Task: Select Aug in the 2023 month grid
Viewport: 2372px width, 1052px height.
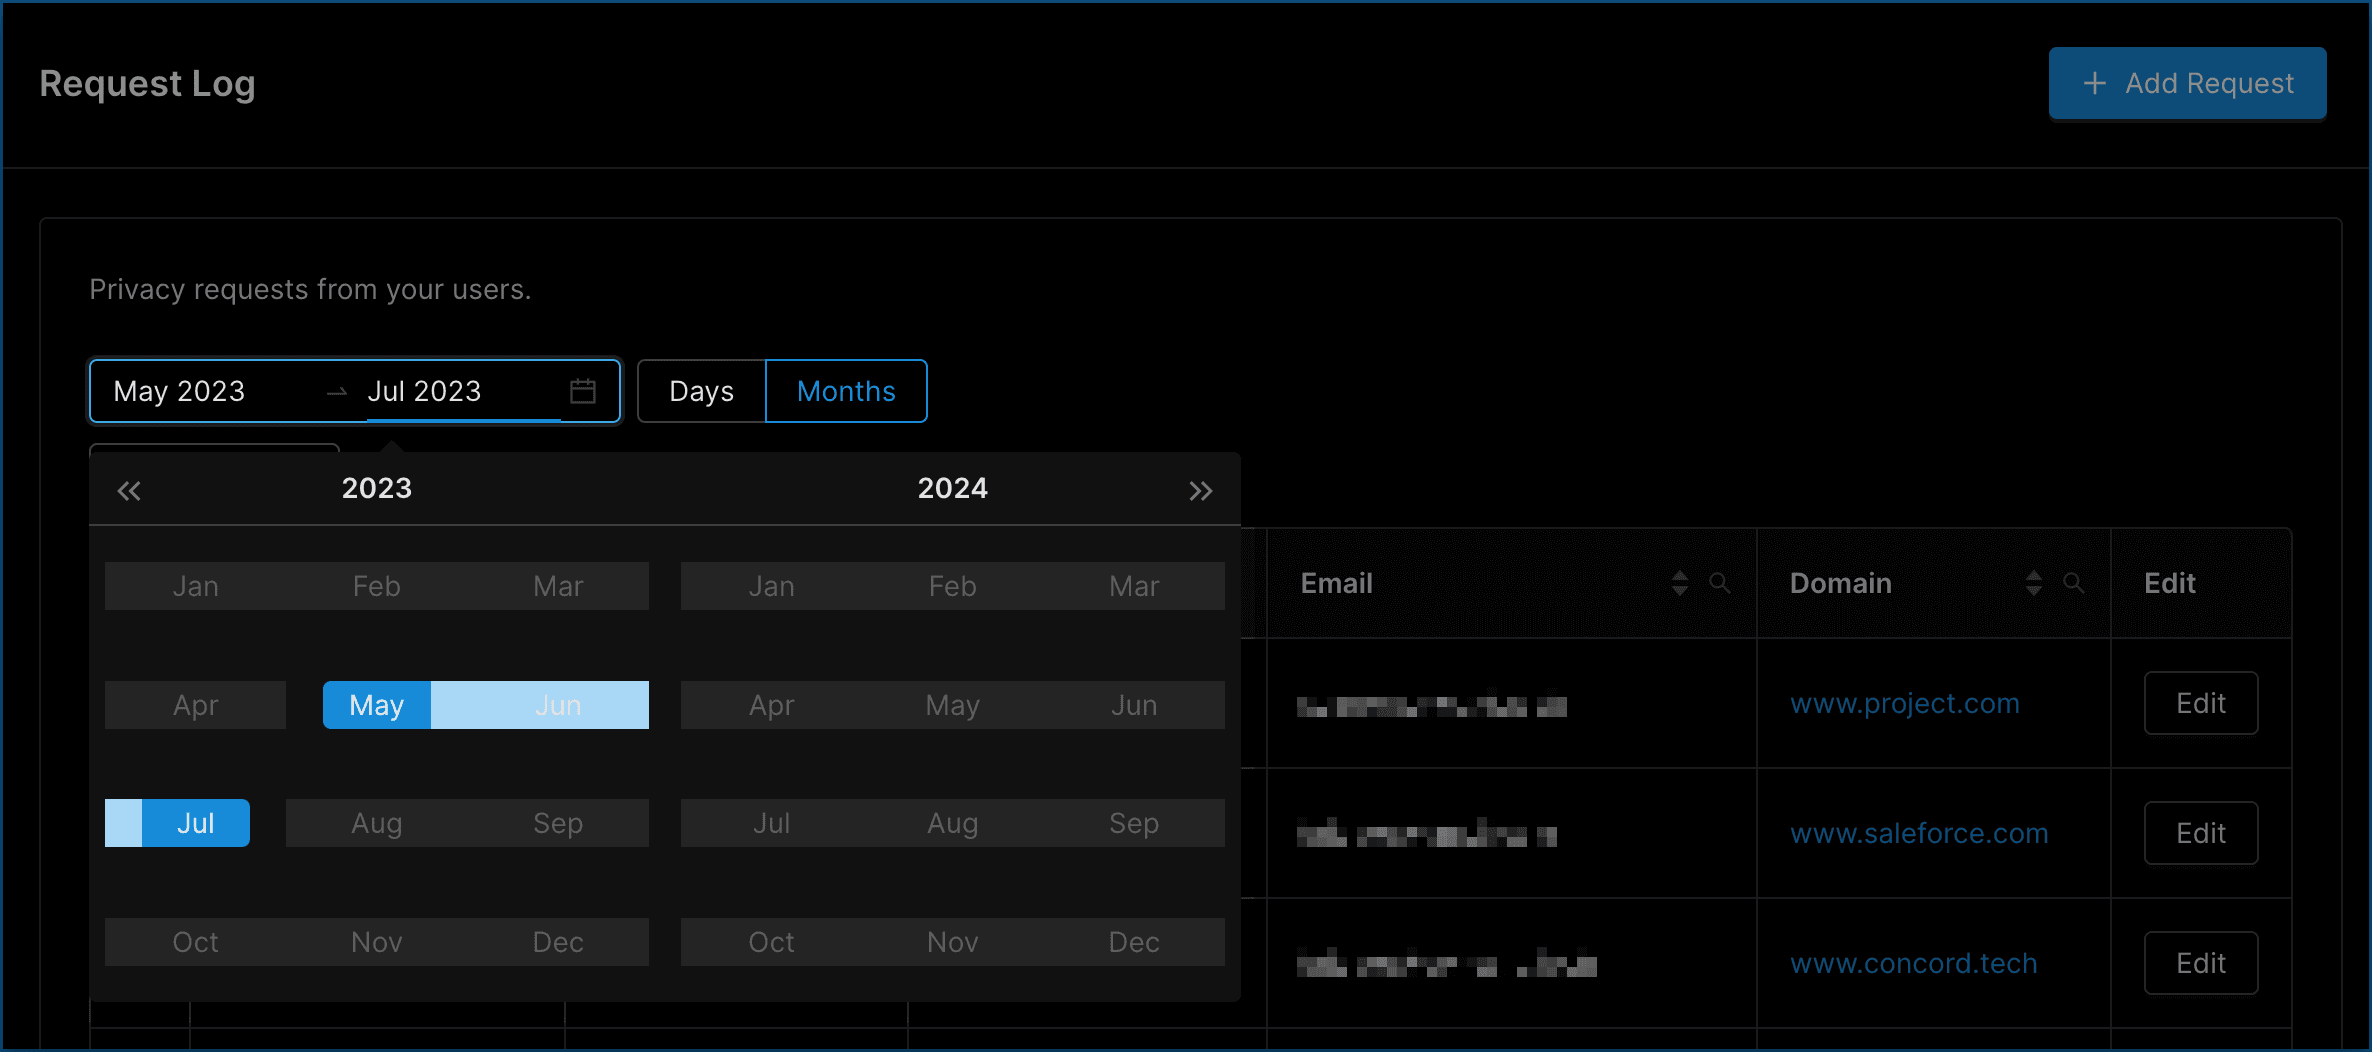Action: [377, 823]
